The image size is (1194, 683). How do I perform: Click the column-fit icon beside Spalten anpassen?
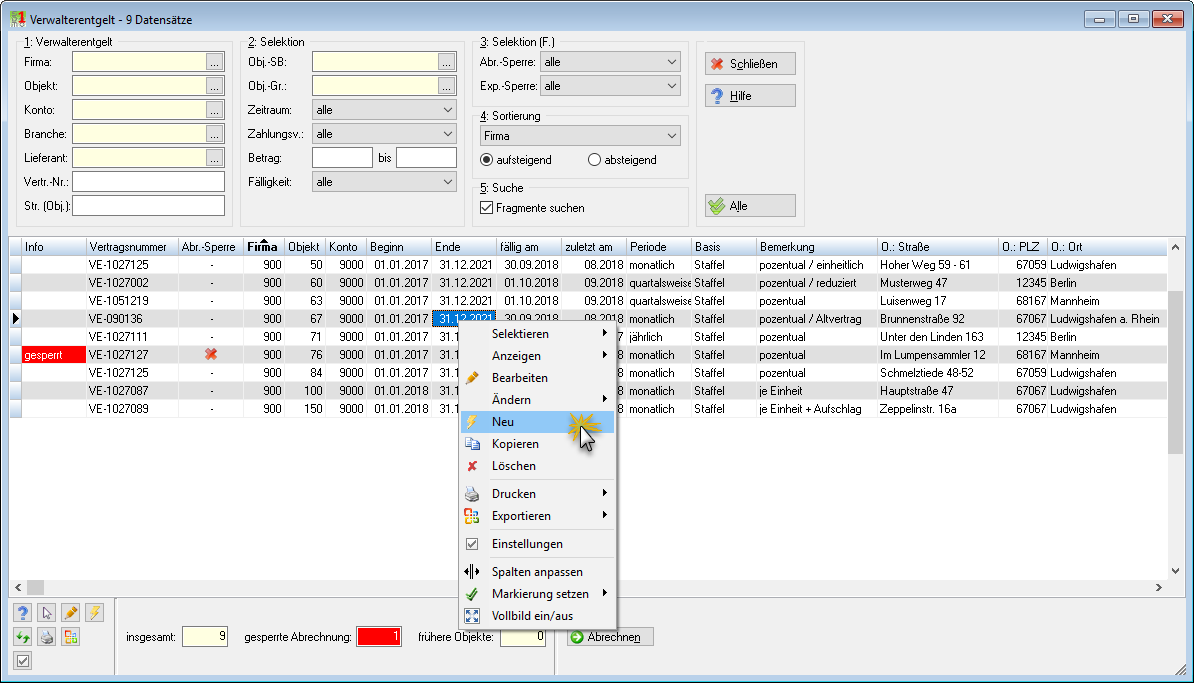pos(472,572)
